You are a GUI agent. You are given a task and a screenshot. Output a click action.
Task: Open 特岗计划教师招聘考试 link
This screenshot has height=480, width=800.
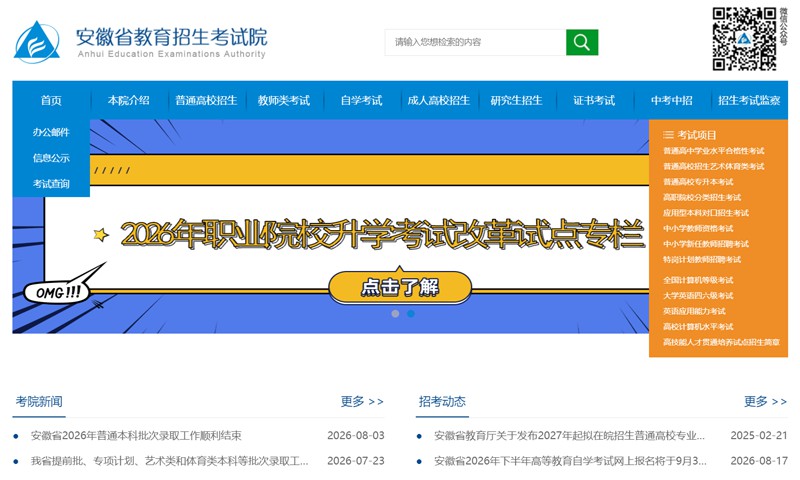702,260
